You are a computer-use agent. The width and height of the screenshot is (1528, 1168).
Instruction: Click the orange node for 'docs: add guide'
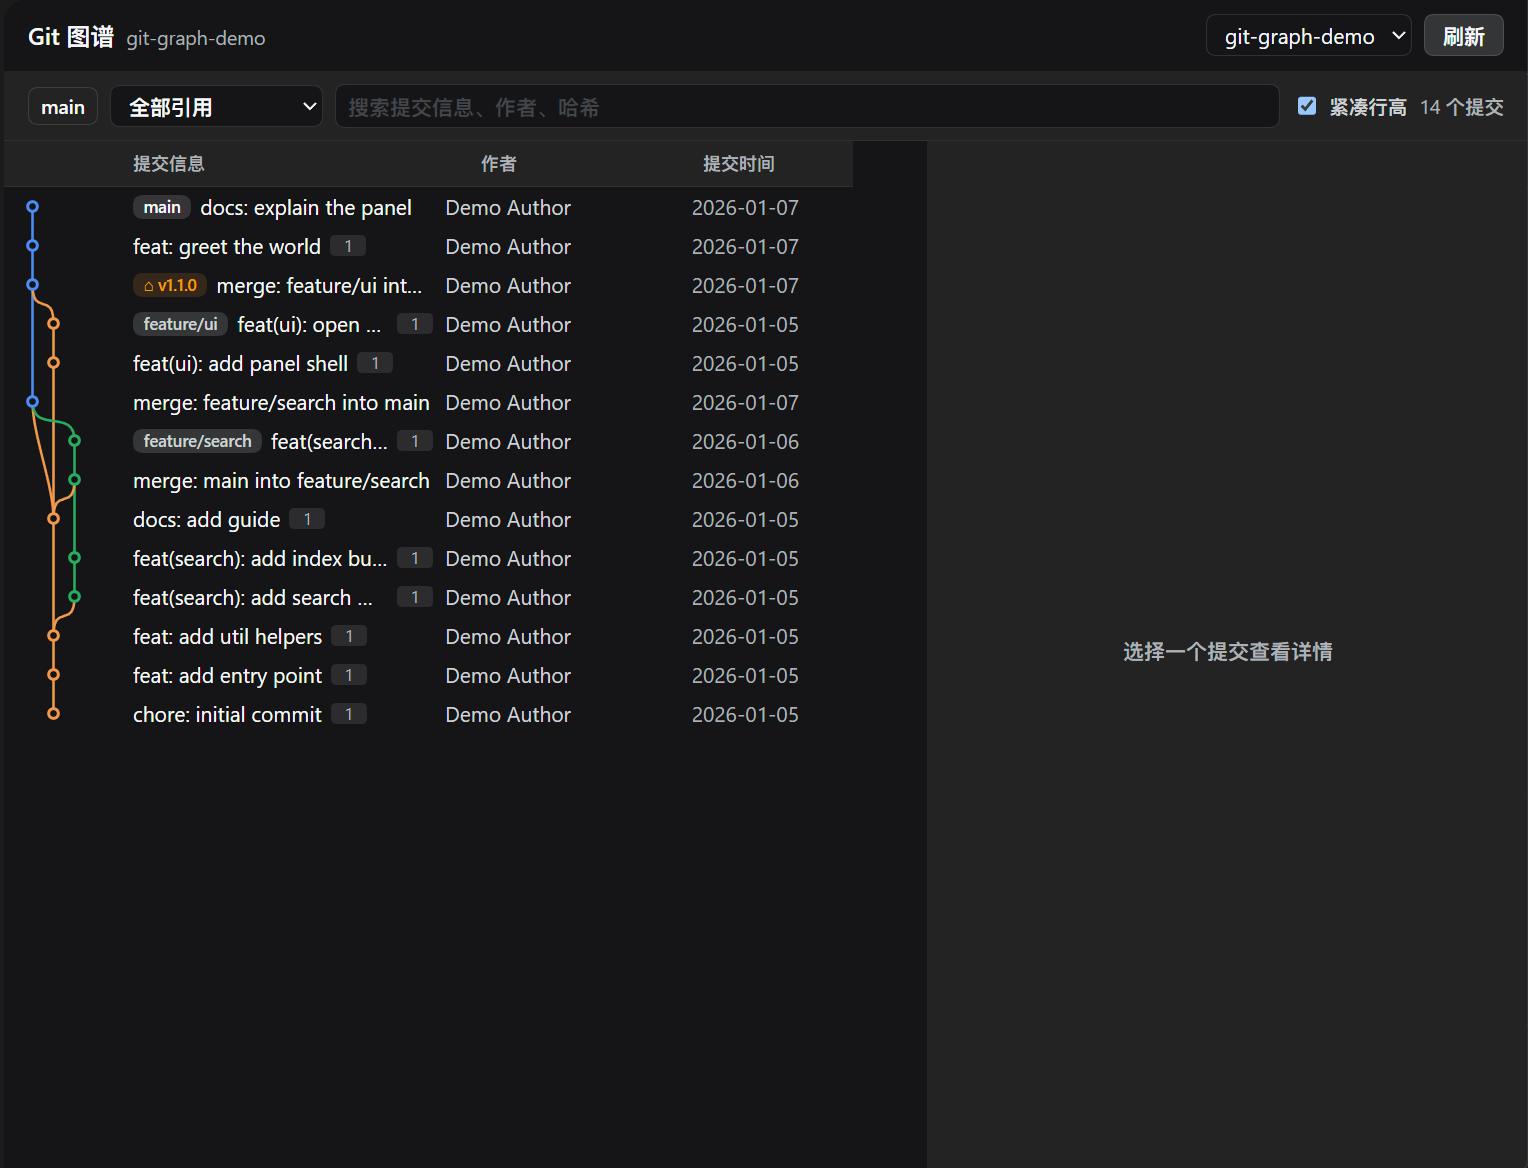(54, 519)
